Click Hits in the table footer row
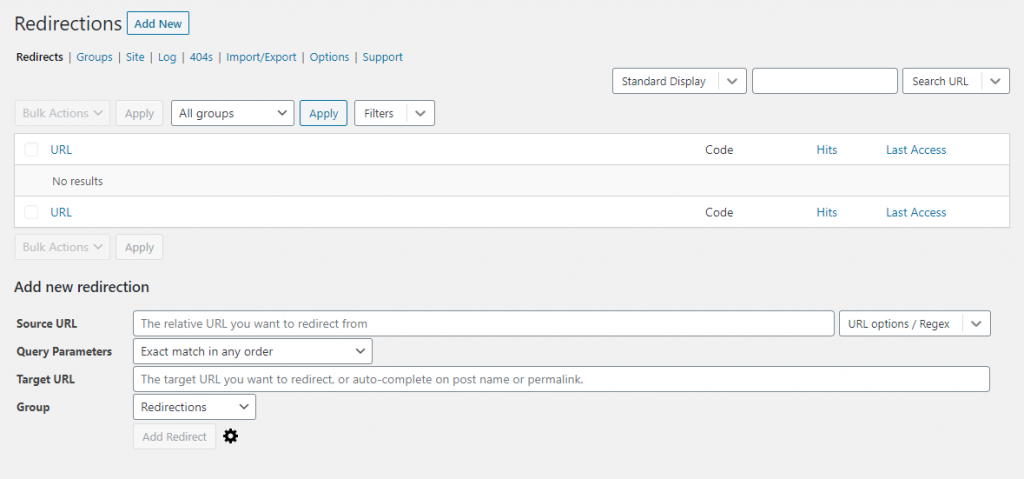1024x479 pixels. click(827, 212)
